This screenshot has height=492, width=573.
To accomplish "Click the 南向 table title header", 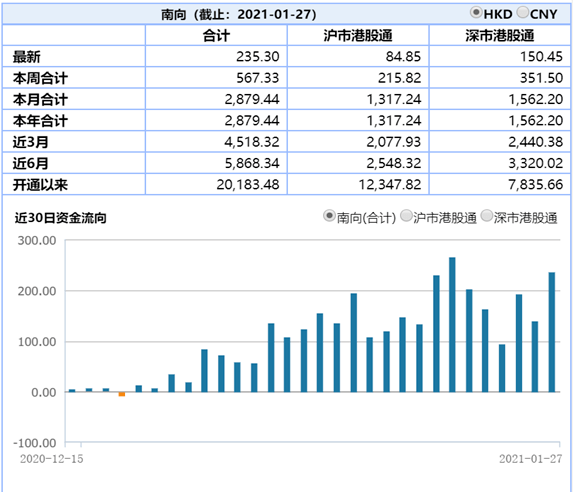I will coord(239,15).
